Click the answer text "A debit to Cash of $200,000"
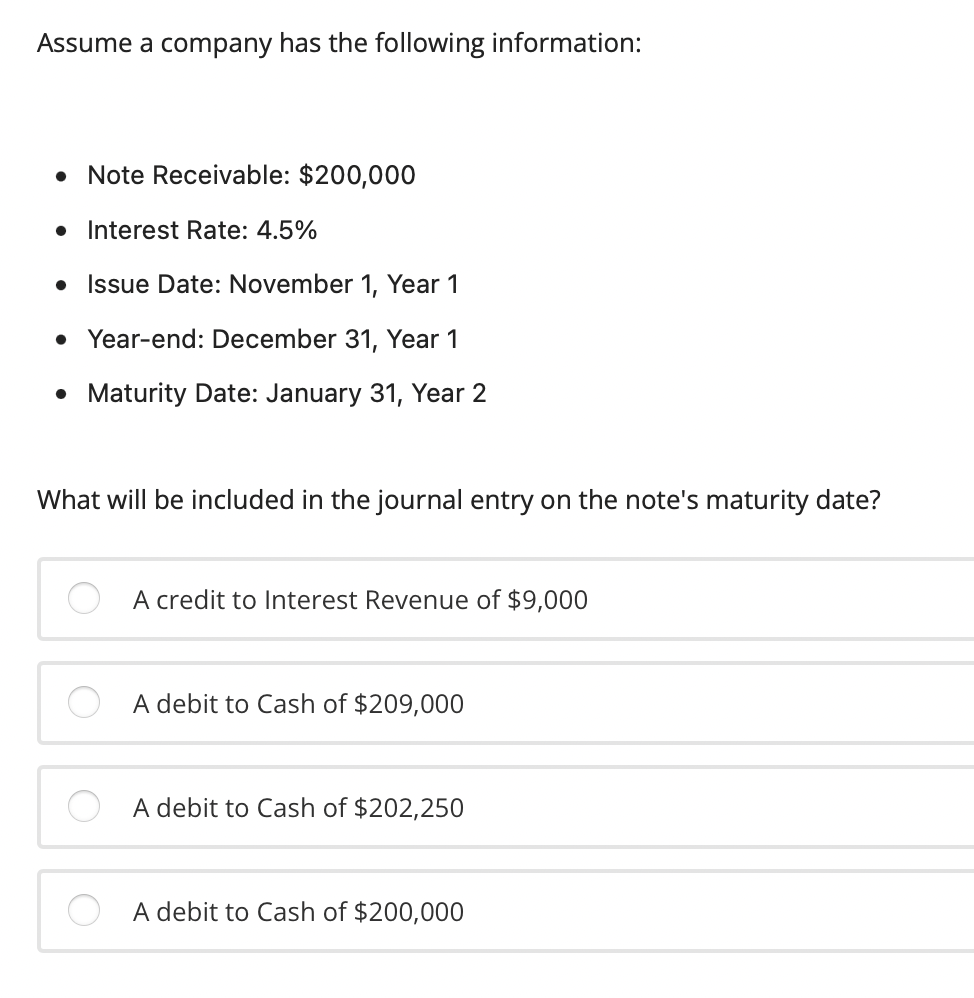The image size is (974, 998). tap(298, 912)
